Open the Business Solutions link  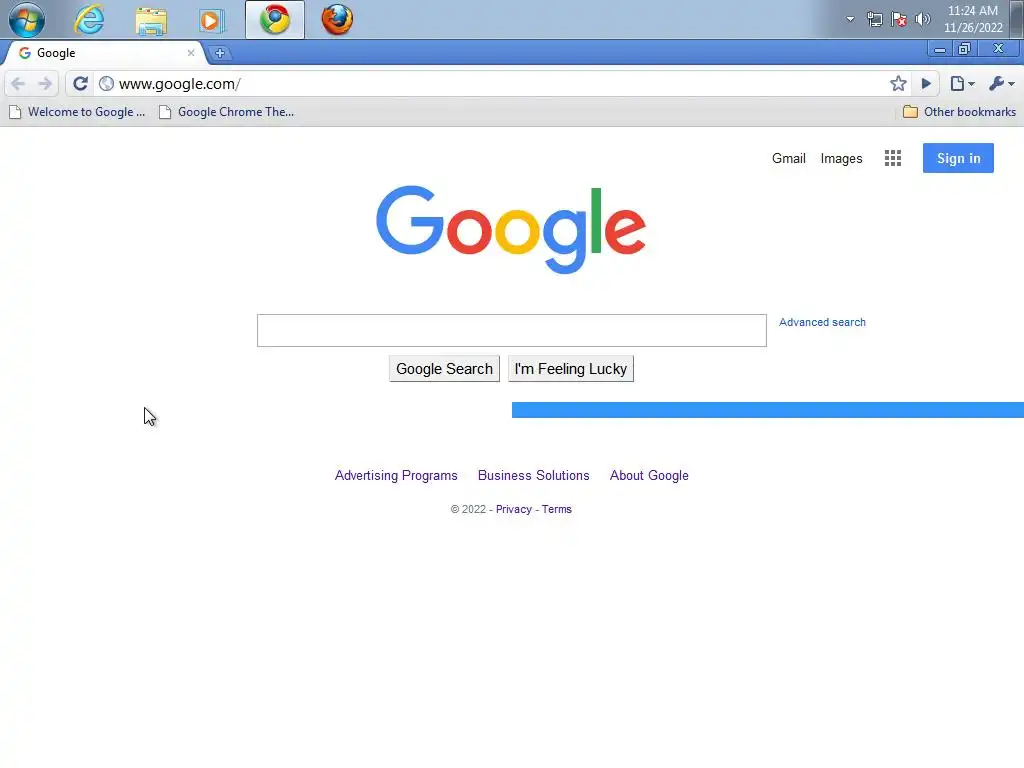click(534, 475)
